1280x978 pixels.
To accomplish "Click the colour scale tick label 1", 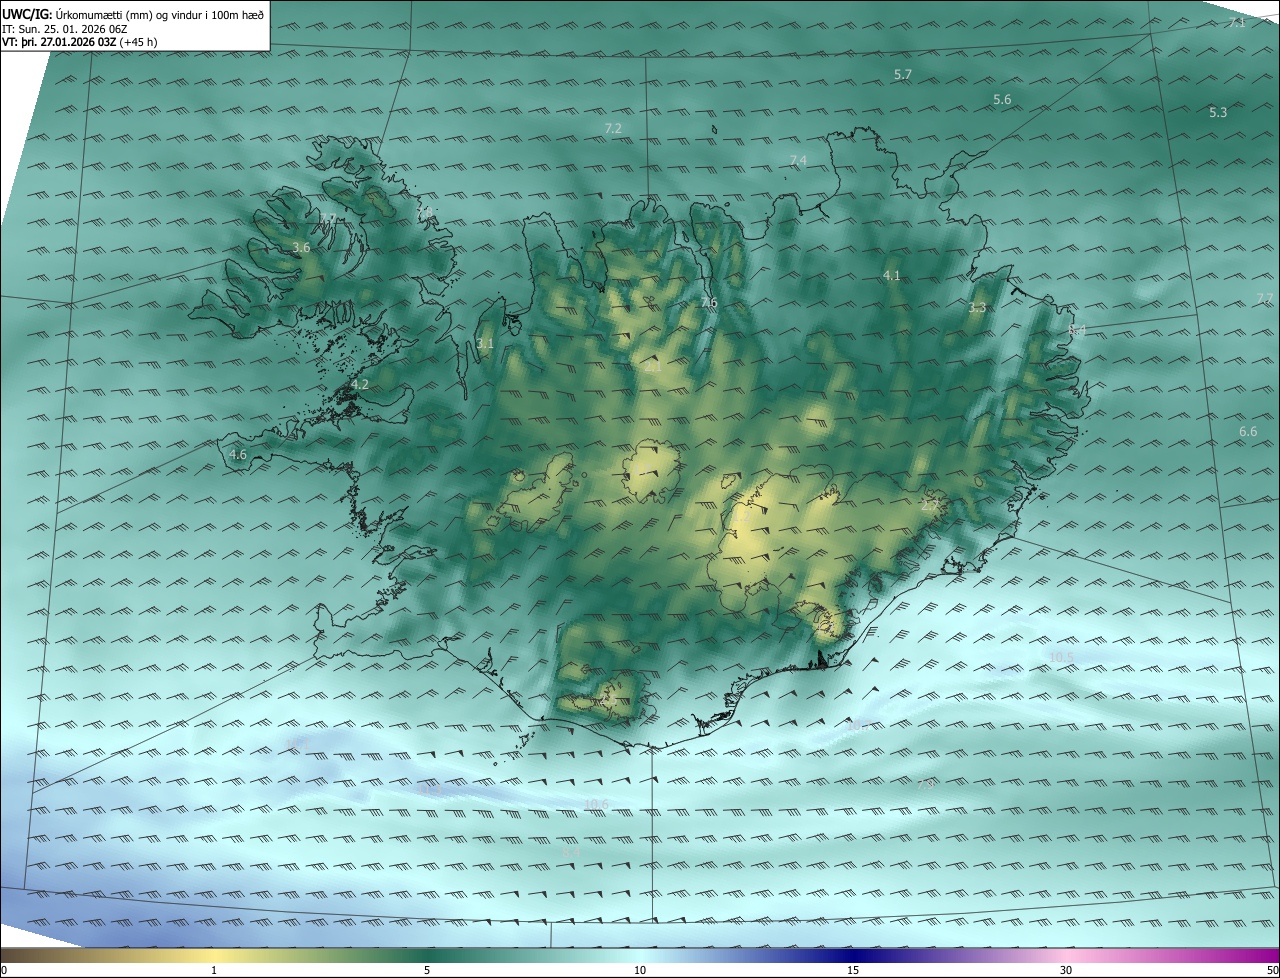I will [214, 970].
